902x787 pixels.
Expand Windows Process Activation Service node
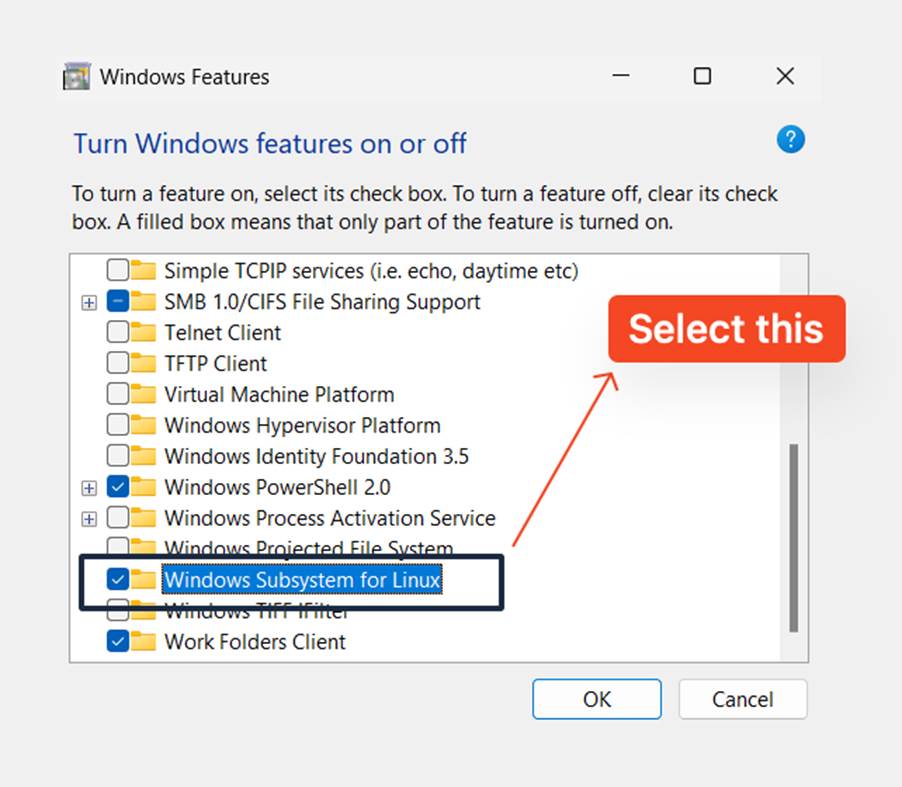point(89,519)
